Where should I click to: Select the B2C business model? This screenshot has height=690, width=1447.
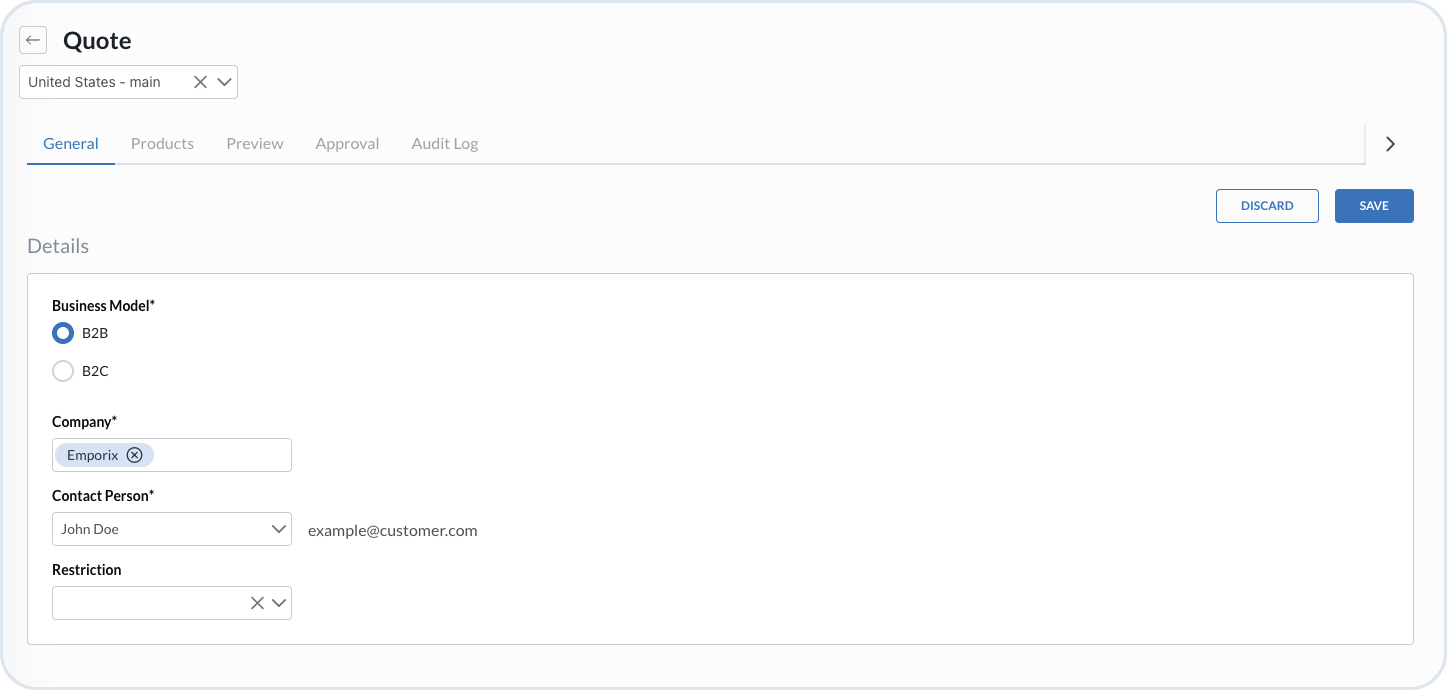[63, 371]
